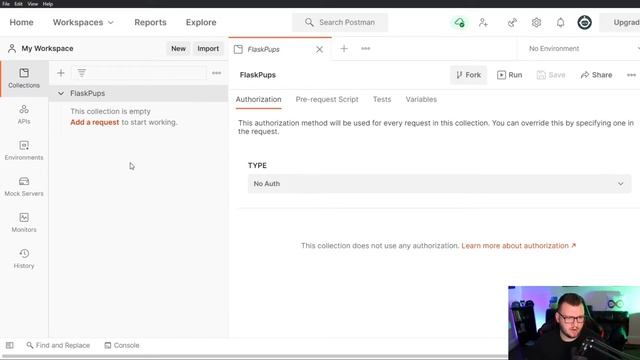Screen dimensions: 640x360
Task: Click the filter icon in collections search
Action: [x=82, y=73]
